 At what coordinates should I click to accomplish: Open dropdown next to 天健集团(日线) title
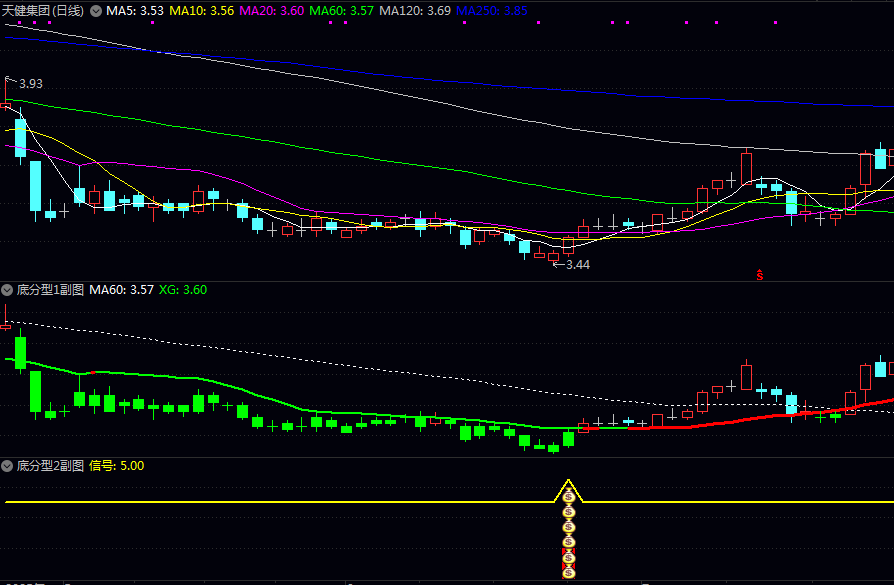tap(96, 11)
